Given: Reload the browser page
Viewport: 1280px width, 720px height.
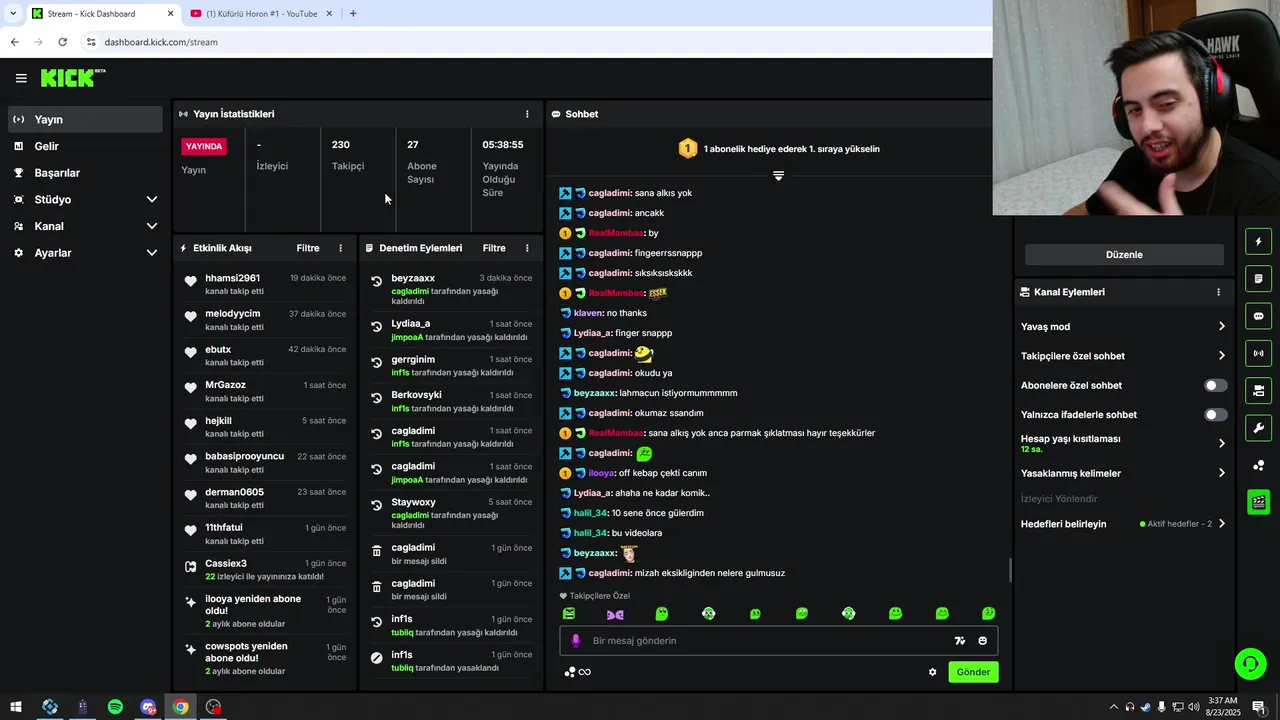Looking at the screenshot, I should pyautogui.click(x=62, y=42).
